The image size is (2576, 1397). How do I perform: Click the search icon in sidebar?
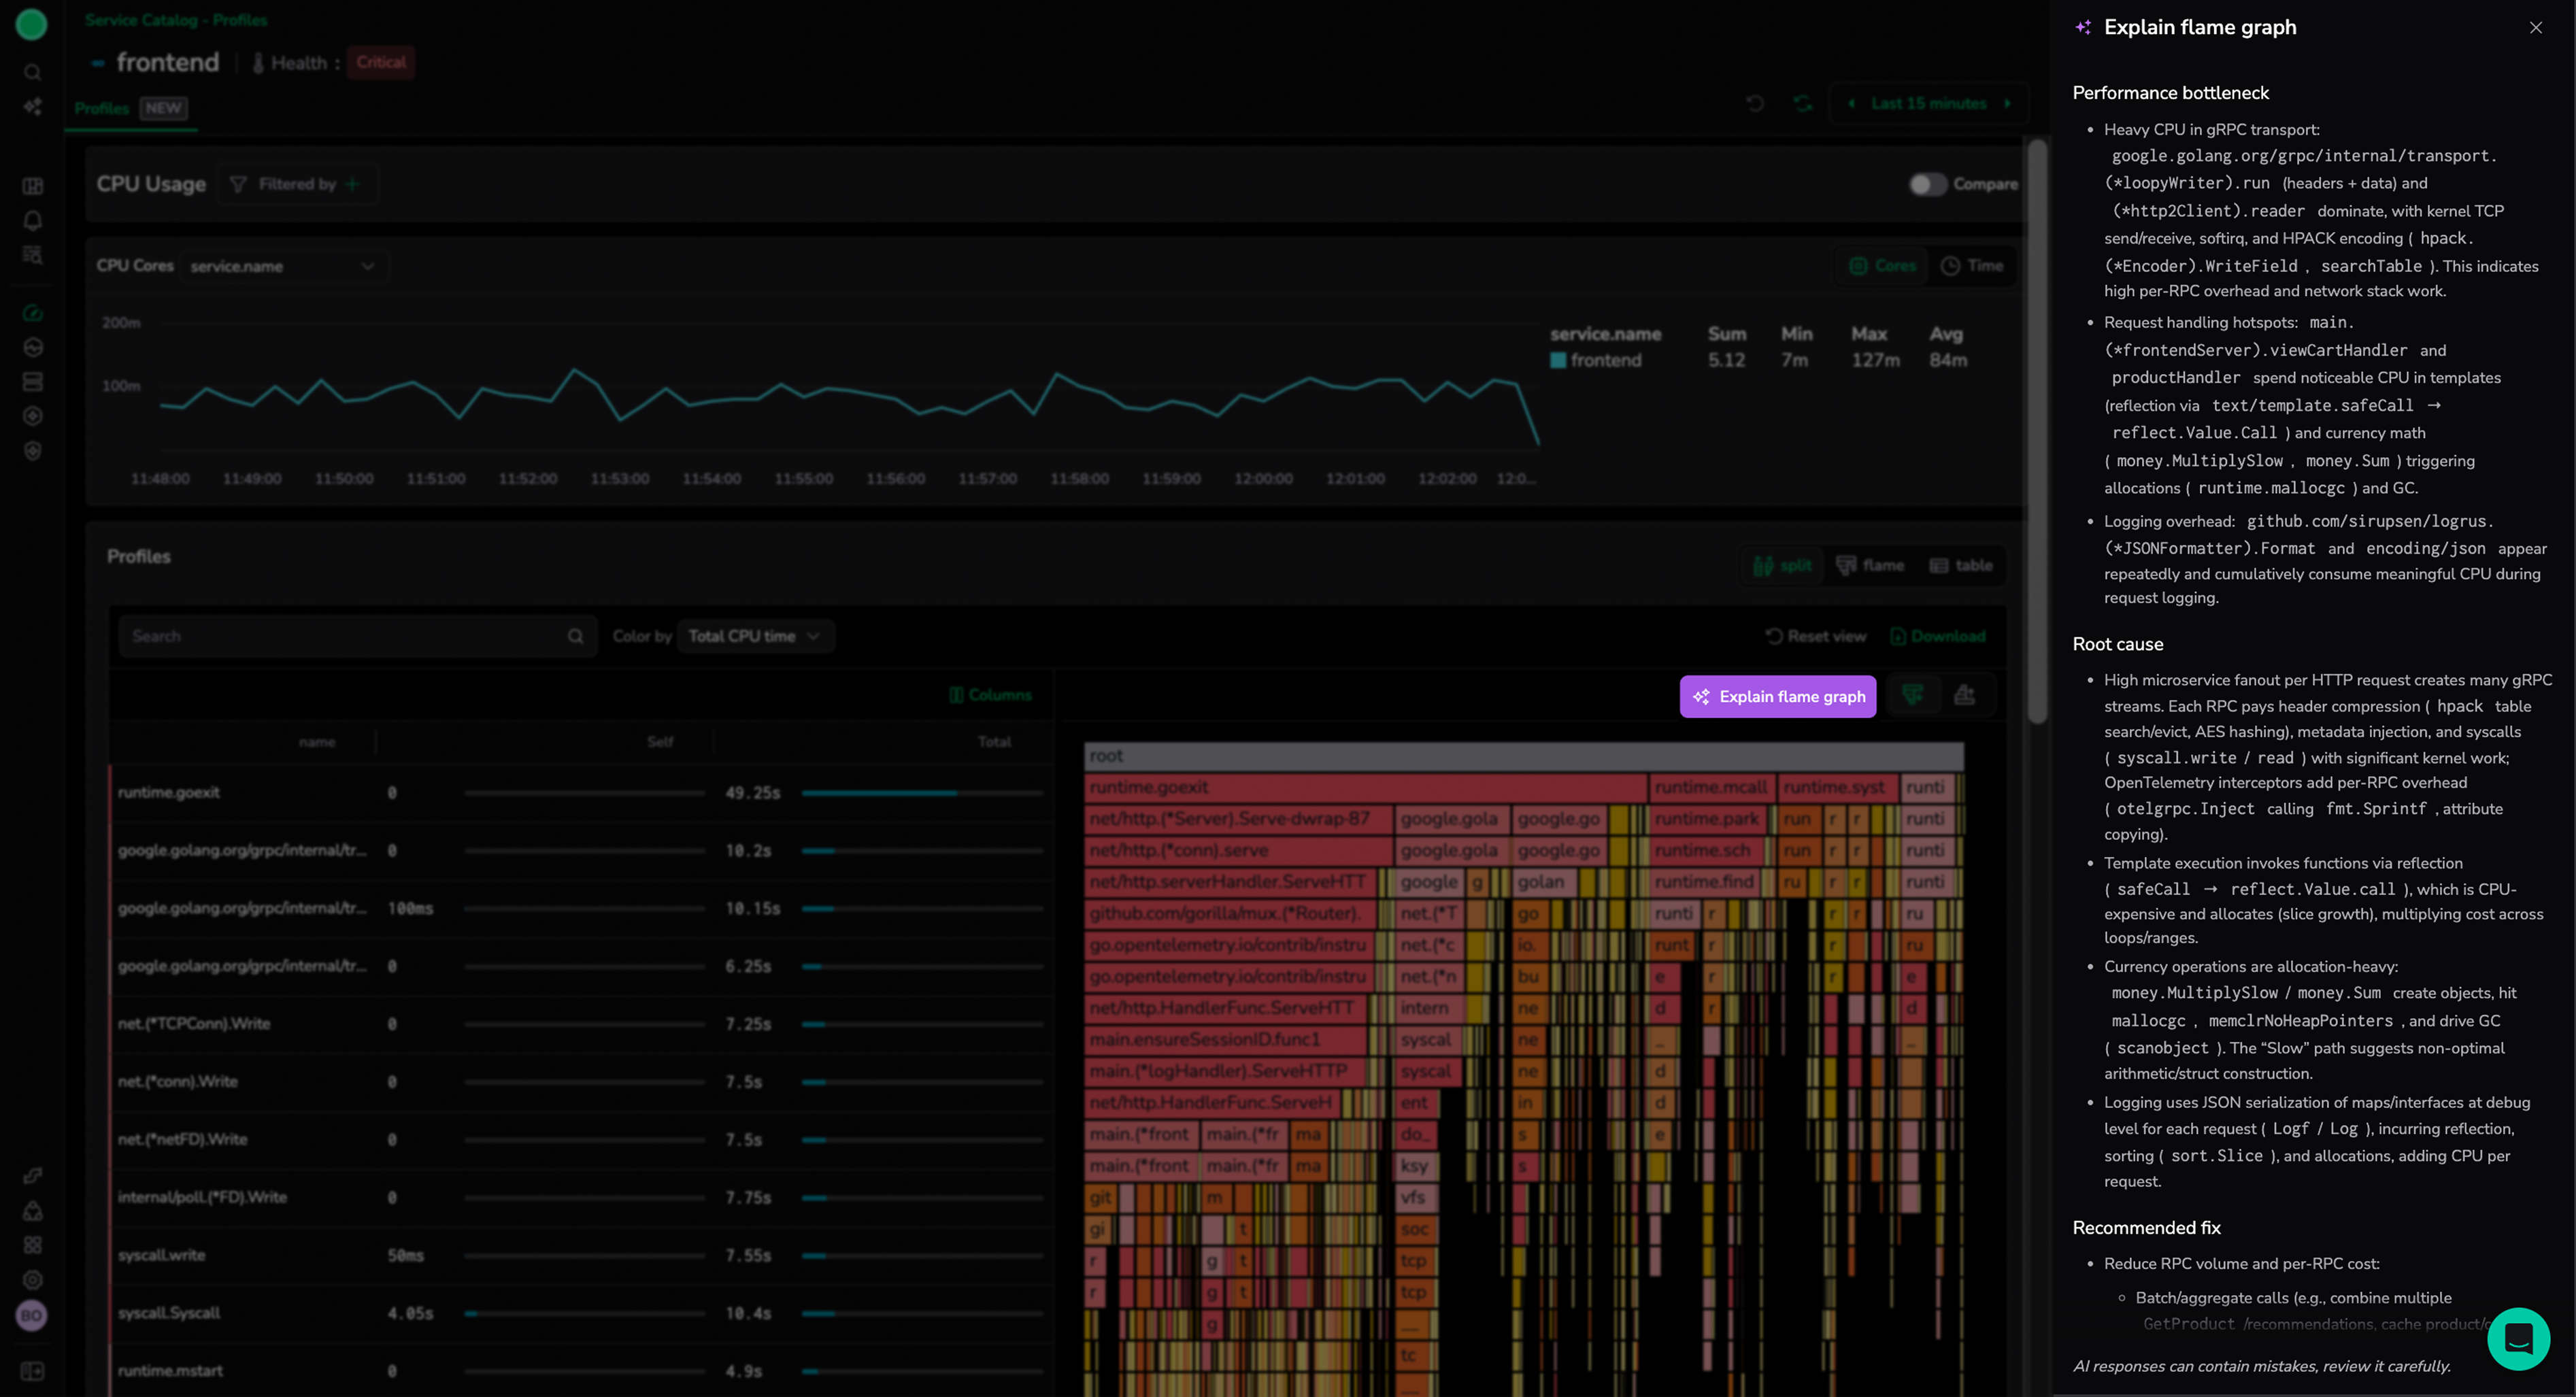[32, 72]
